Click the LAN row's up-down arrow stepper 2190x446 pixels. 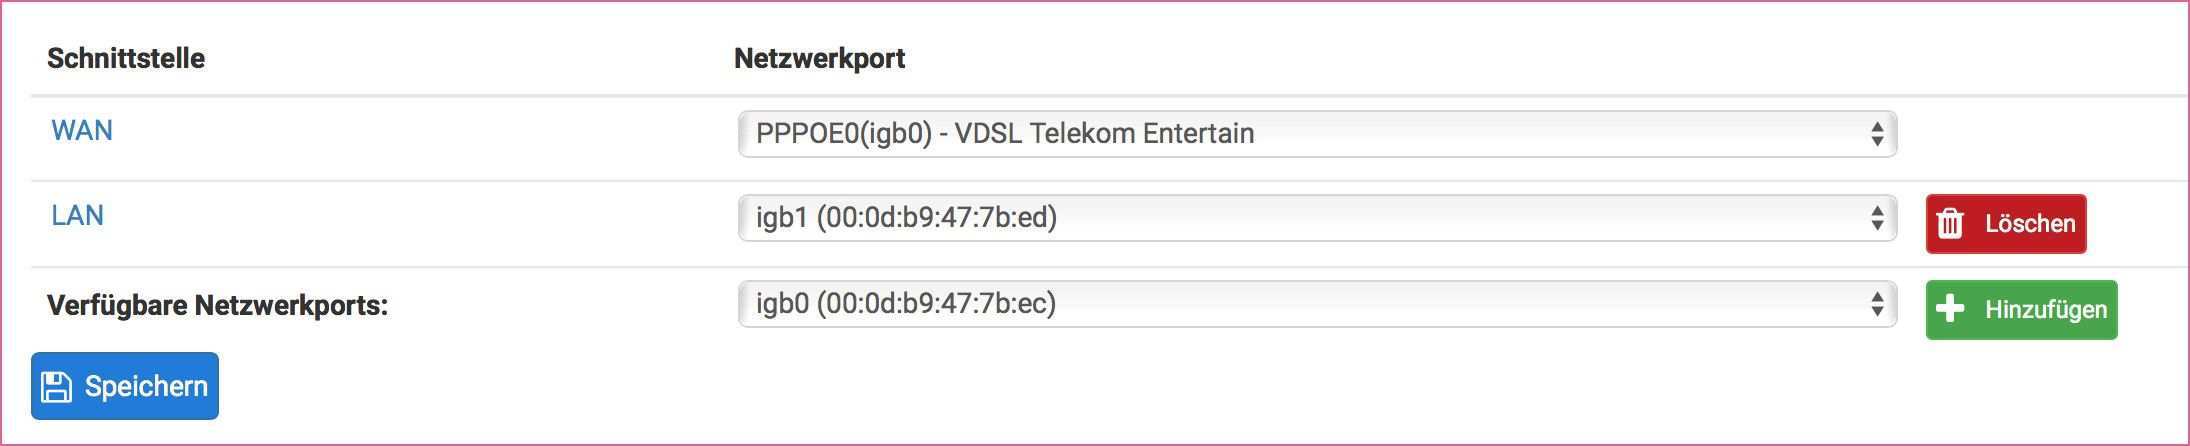coord(1877,218)
